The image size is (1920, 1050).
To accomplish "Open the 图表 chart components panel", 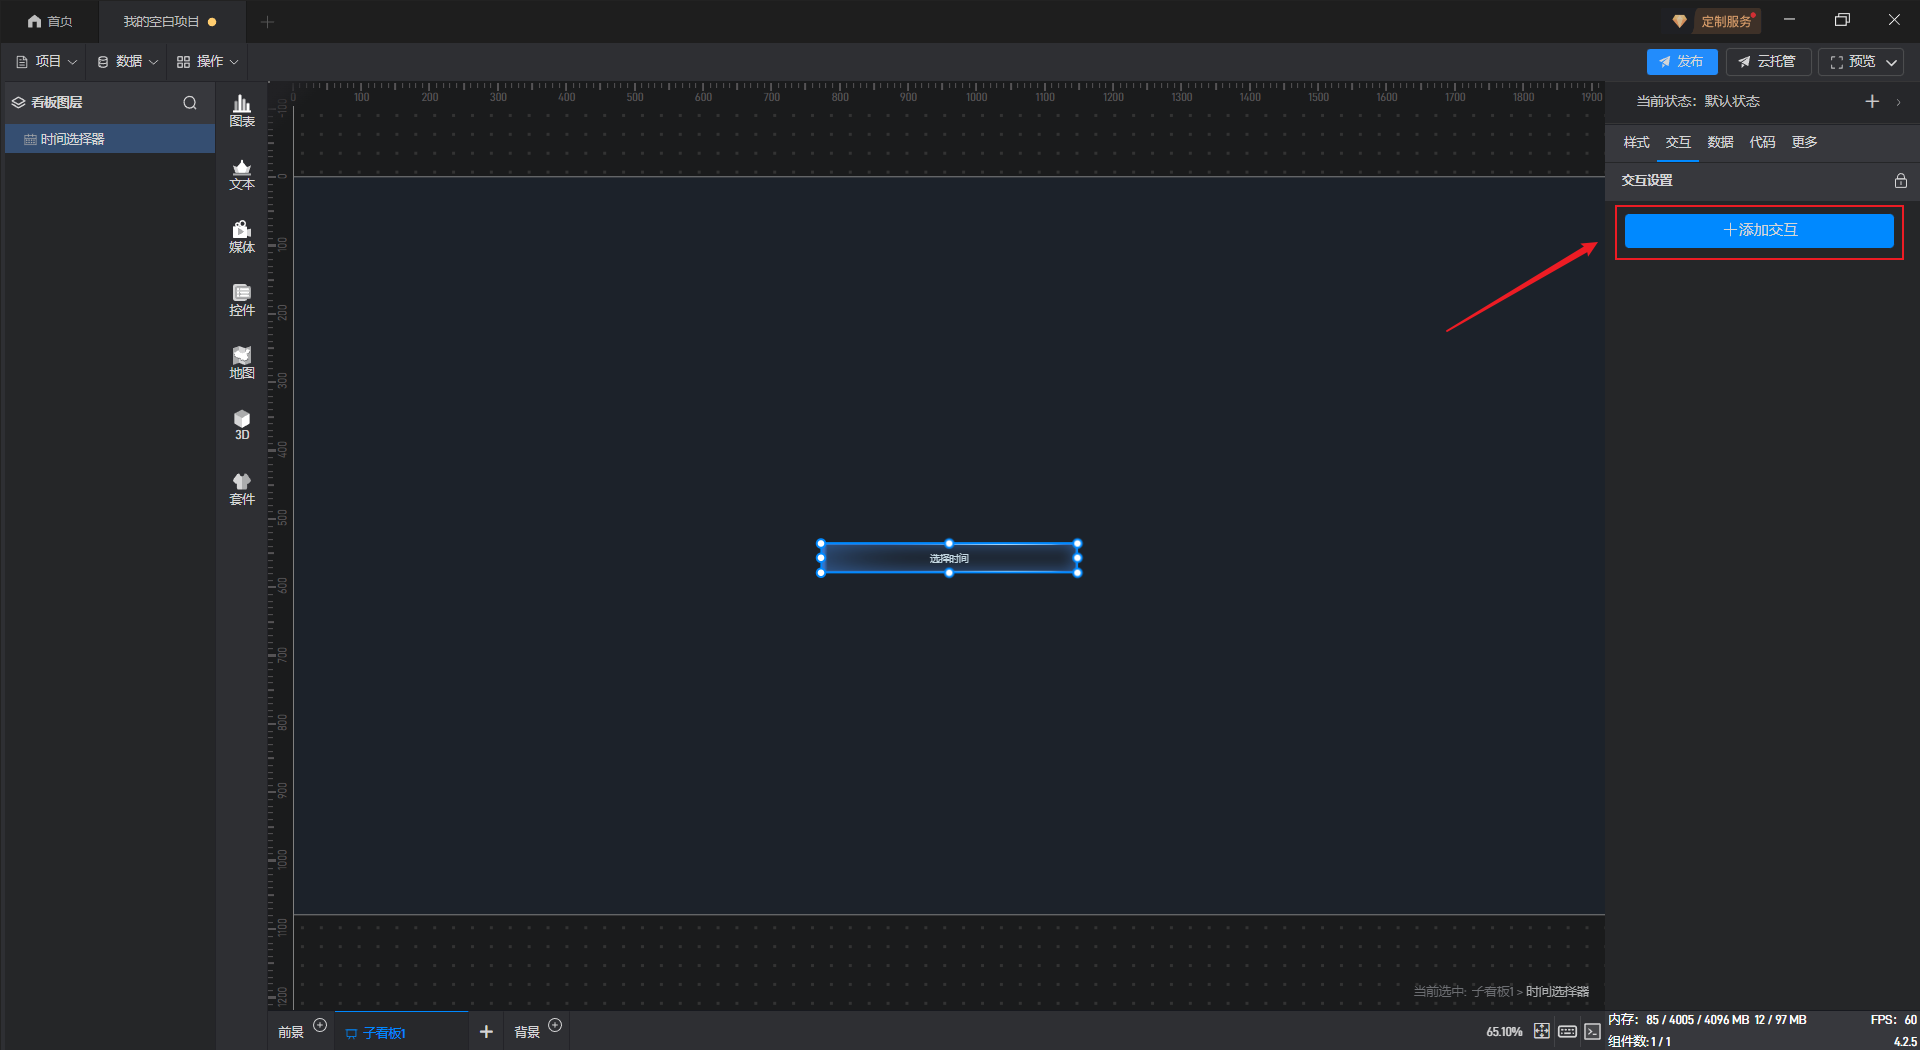I will click(x=242, y=110).
